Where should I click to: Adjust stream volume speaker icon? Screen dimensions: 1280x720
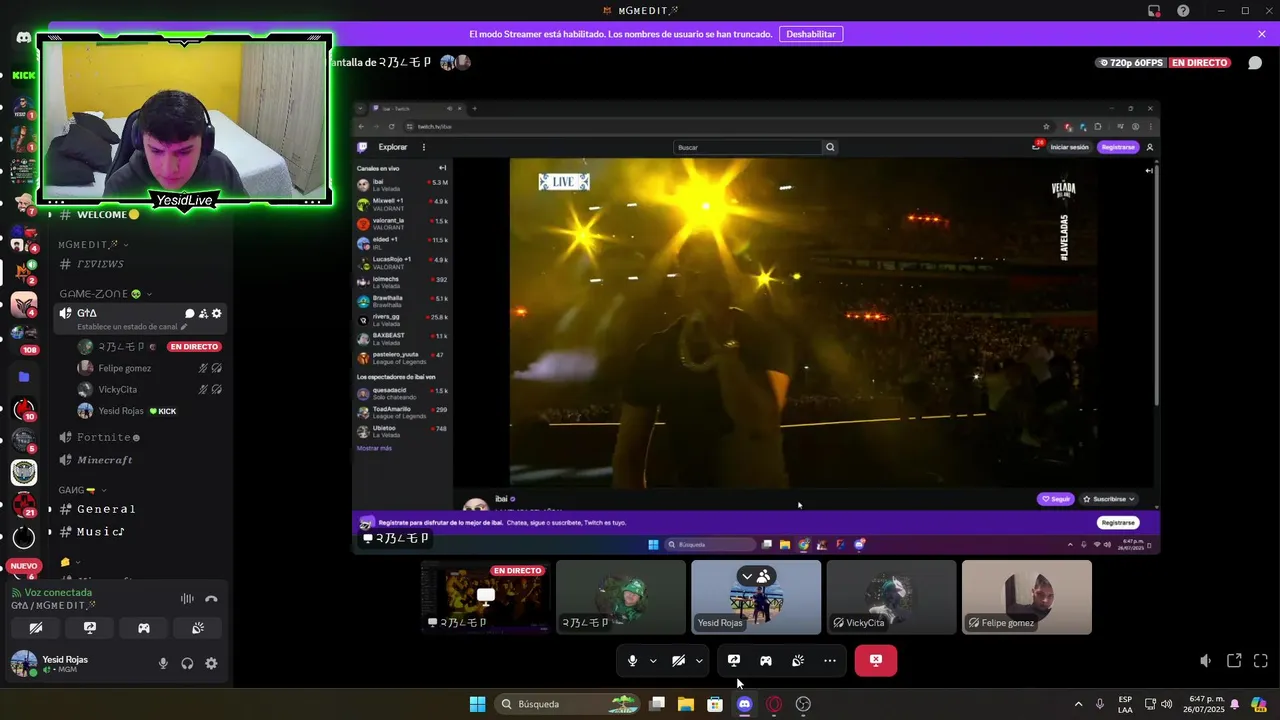pos(1206,661)
